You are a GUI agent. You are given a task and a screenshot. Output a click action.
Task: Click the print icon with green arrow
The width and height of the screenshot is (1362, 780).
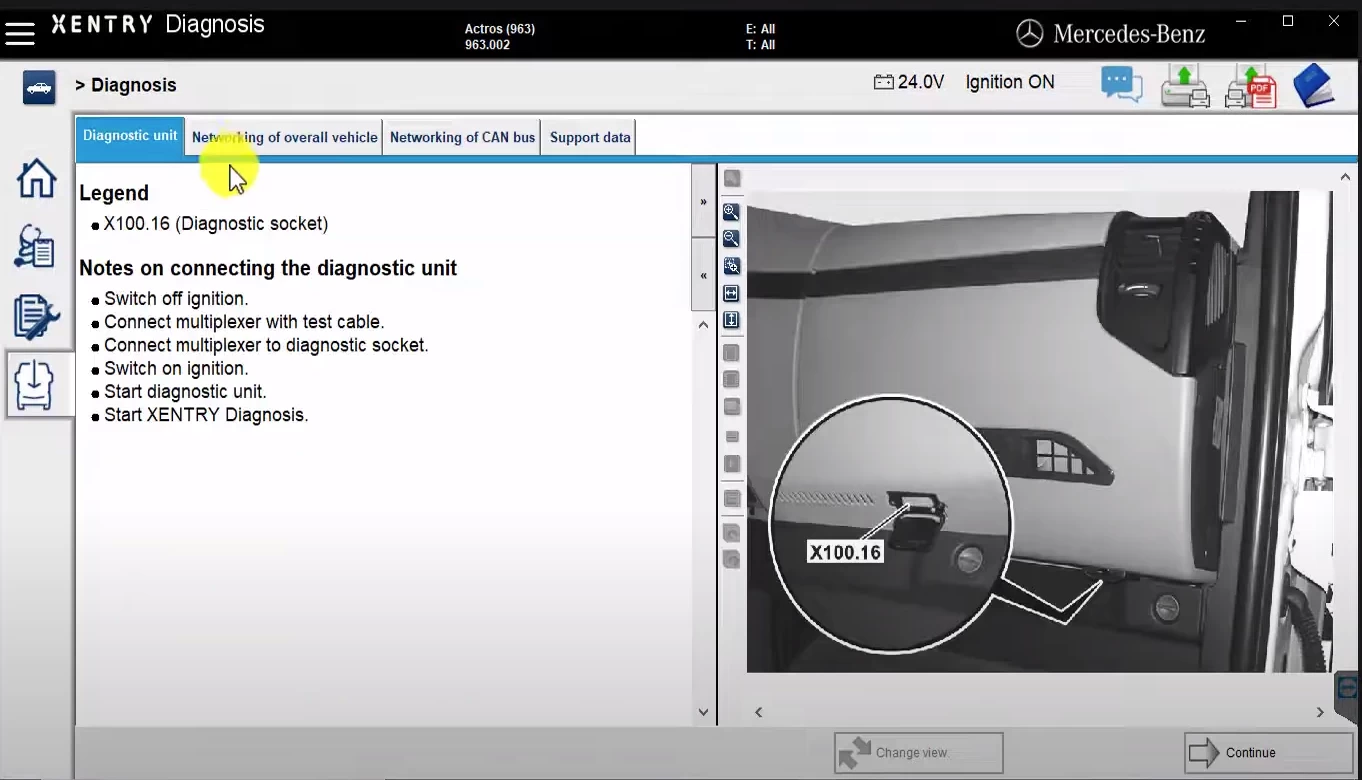click(1185, 86)
